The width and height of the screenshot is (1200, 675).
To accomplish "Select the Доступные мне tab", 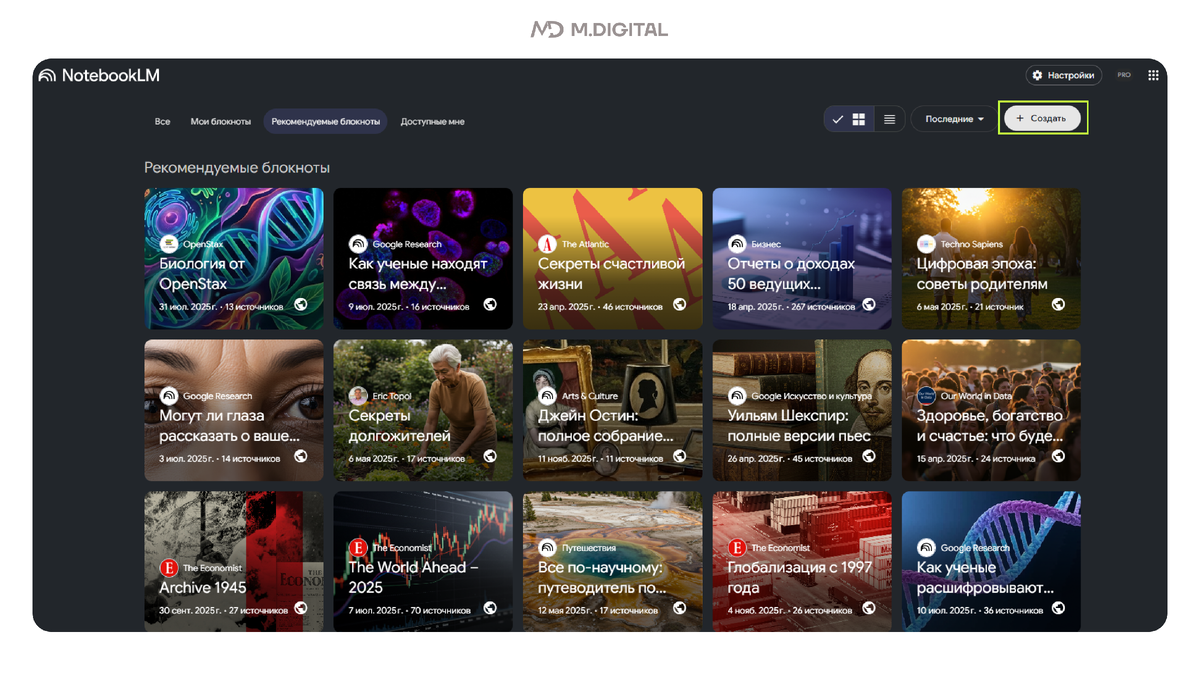I will point(432,121).
